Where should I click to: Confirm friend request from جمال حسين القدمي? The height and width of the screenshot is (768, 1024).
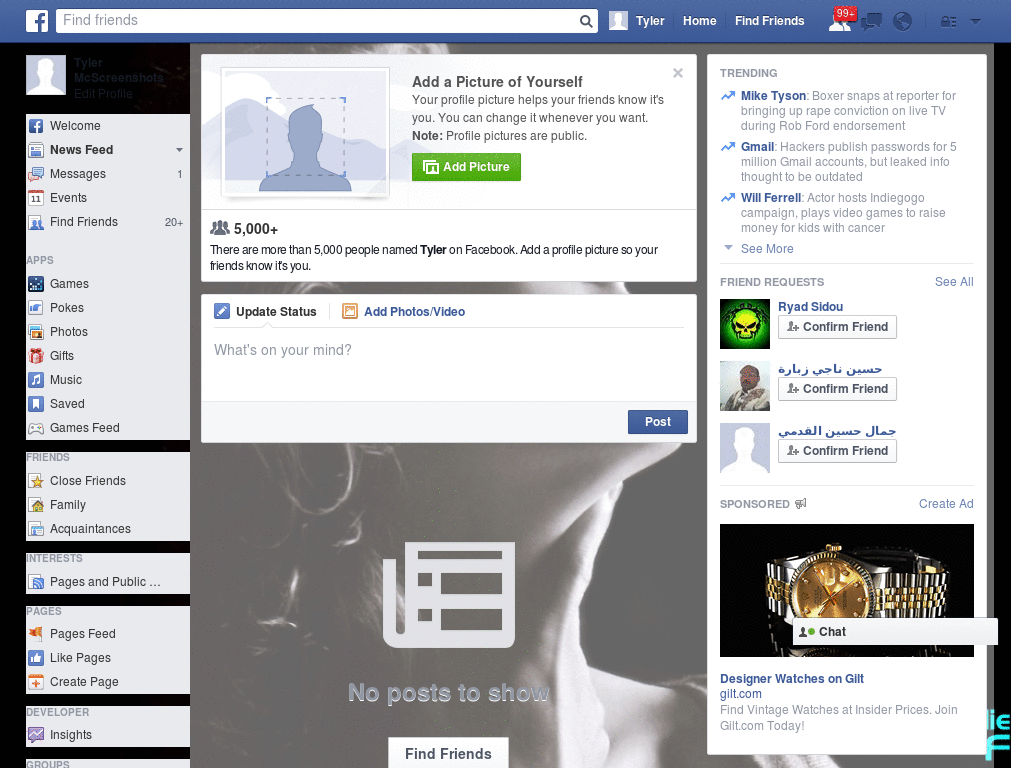837,451
